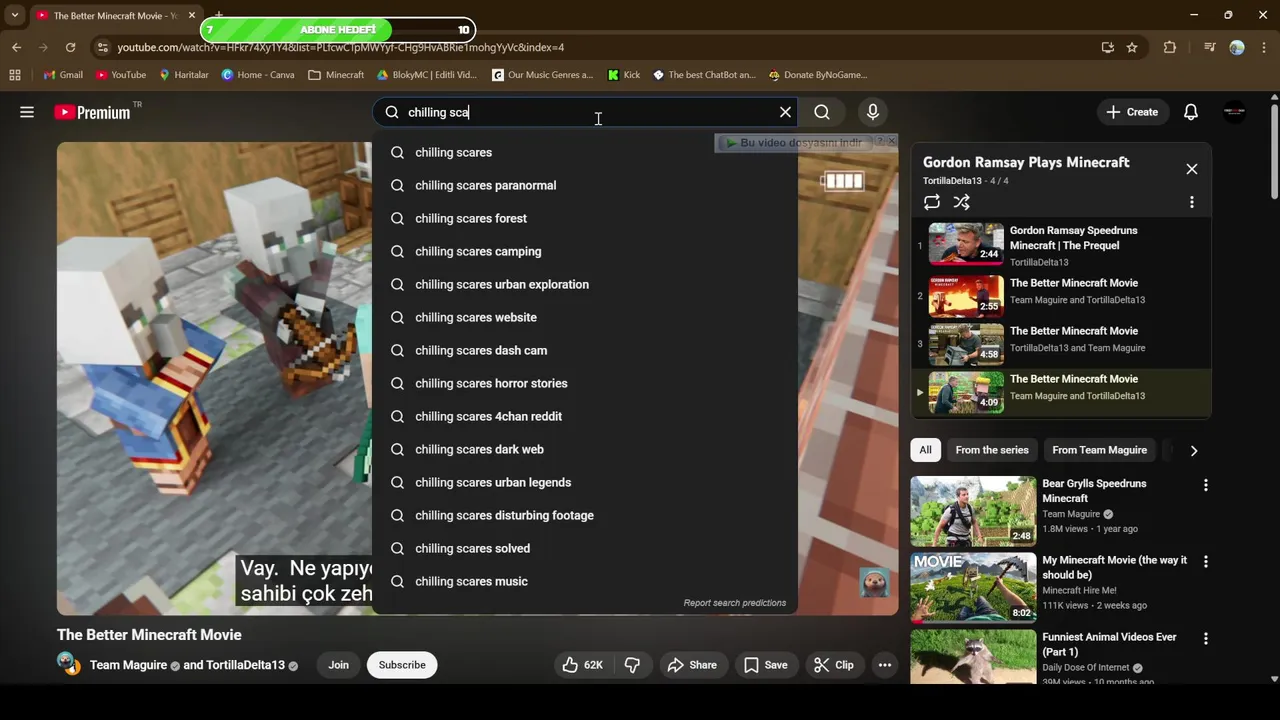The image size is (1280, 720).
Task: Like the video with 62K likes
Action: click(582, 665)
